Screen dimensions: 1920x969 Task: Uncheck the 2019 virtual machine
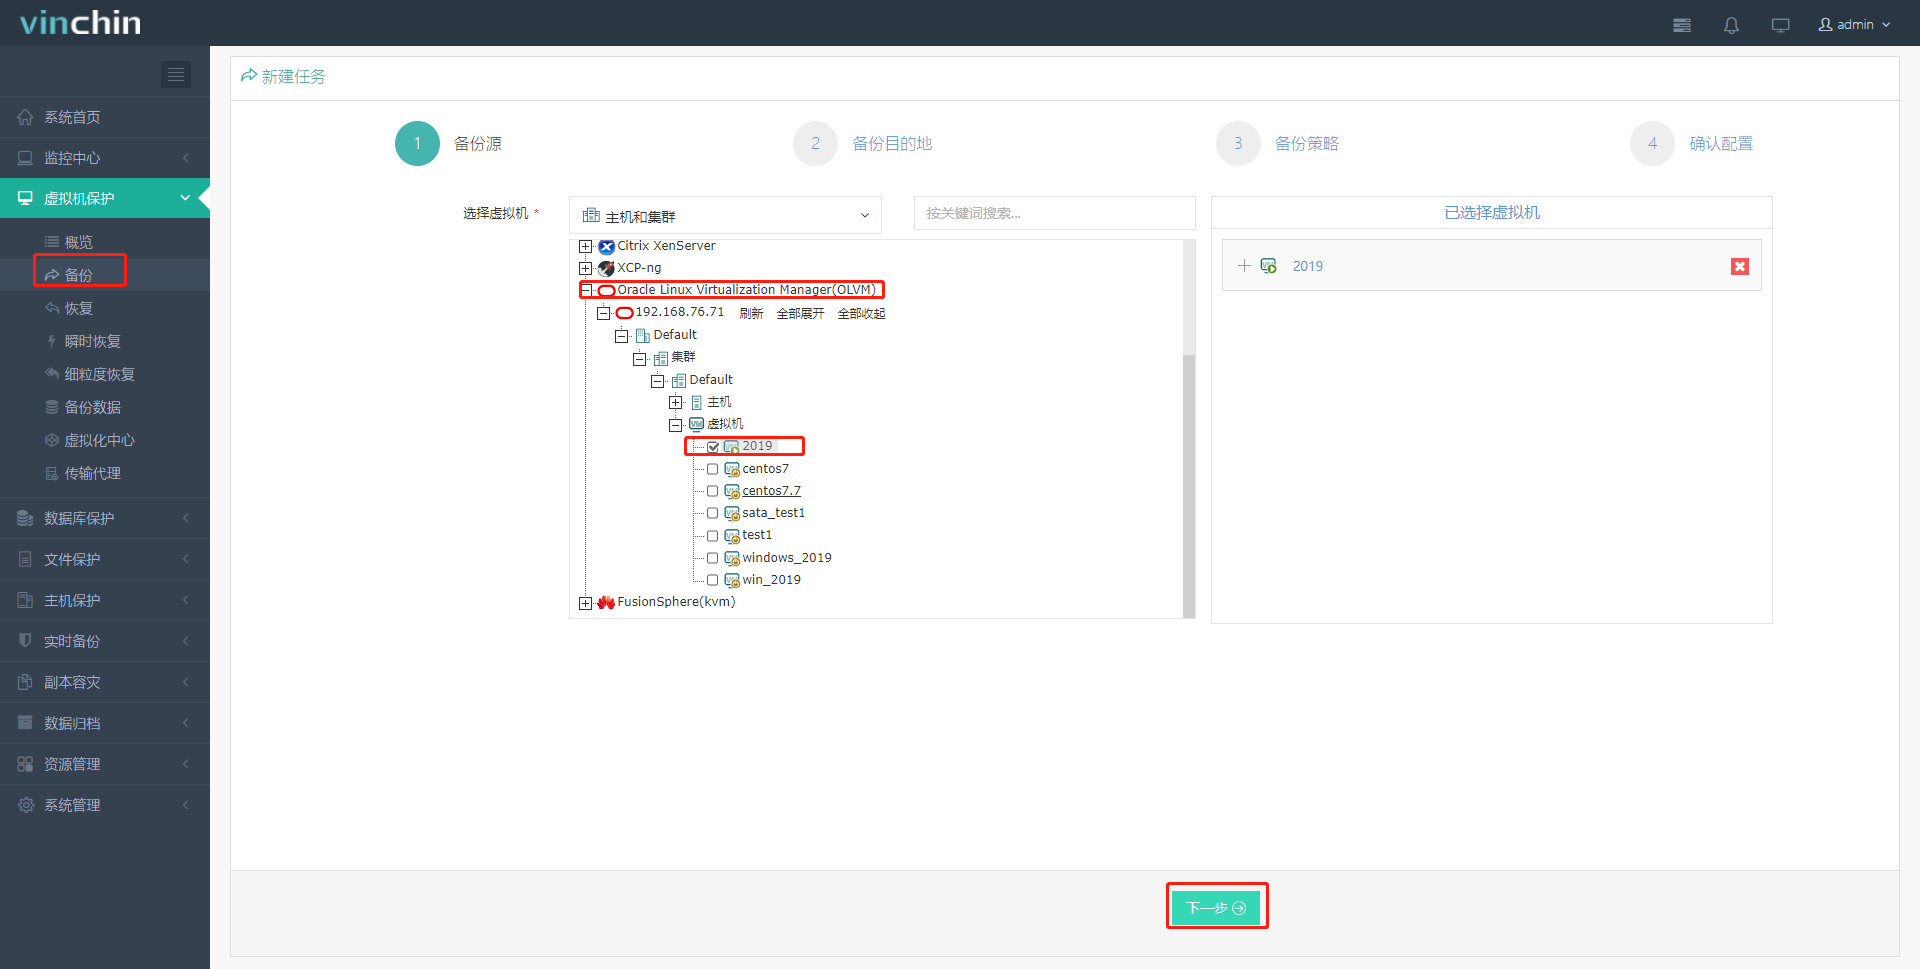coord(713,446)
